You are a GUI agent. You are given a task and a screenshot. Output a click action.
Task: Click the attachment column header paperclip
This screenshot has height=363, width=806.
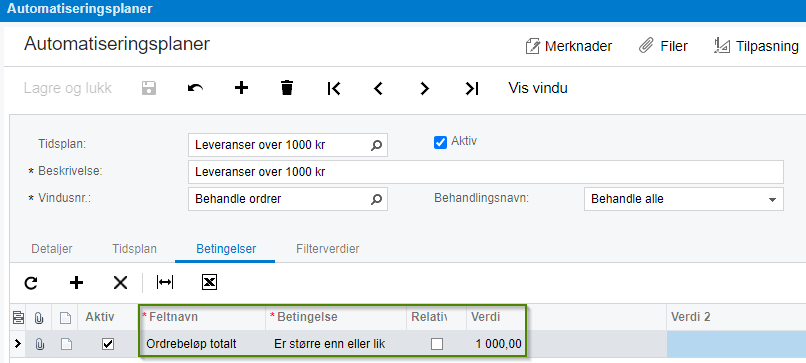tap(39, 317)
